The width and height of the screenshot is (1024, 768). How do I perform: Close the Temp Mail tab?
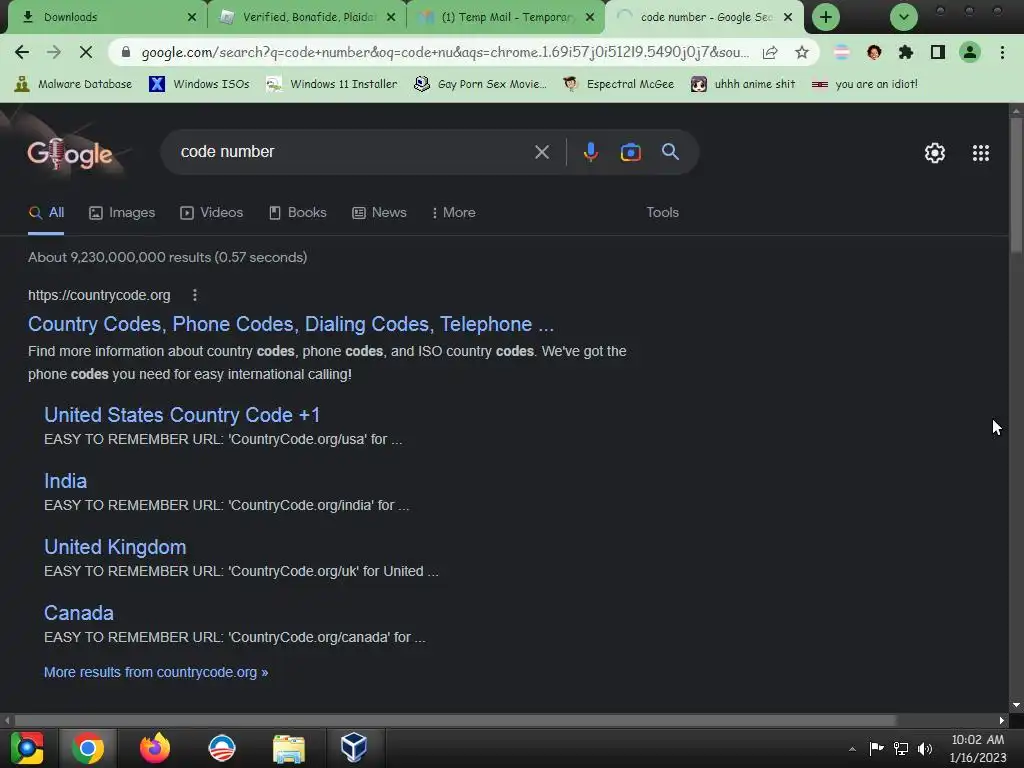(590, 17)
